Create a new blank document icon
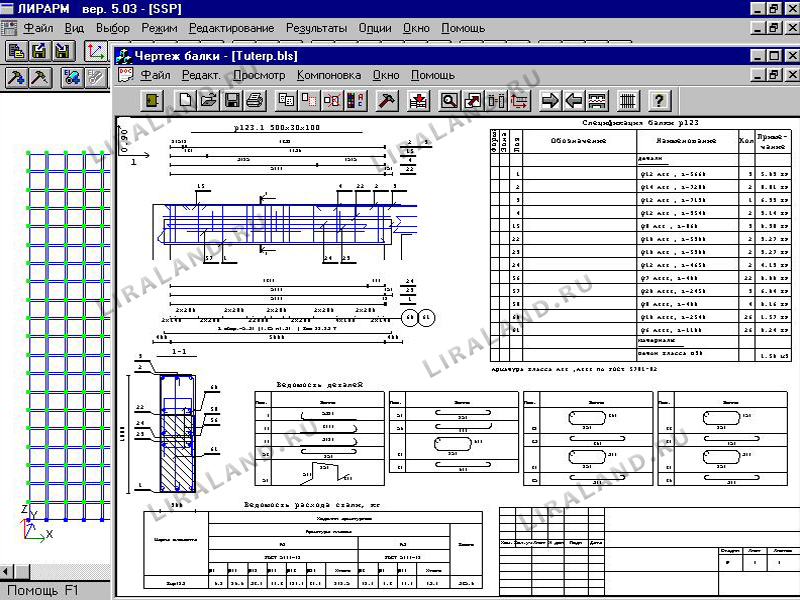Image resolution: width=800 pixels, height=600 pixels. [186, 100]
